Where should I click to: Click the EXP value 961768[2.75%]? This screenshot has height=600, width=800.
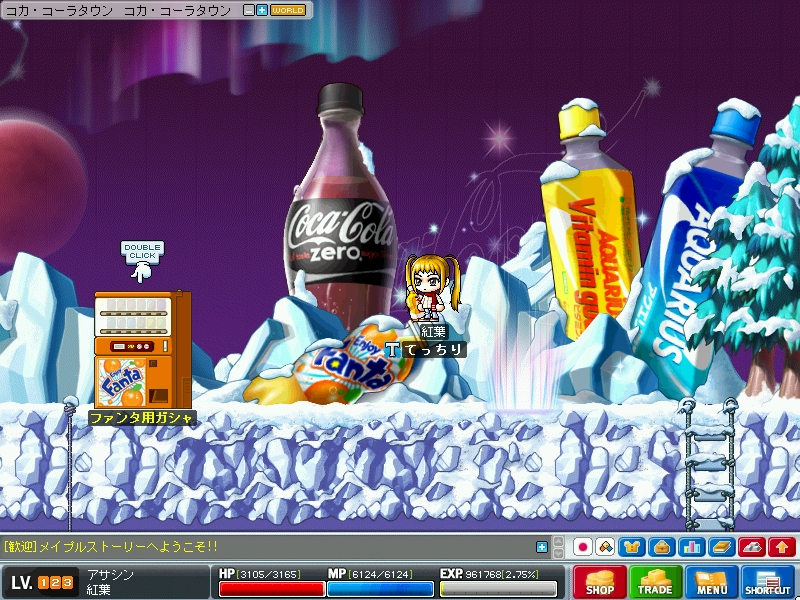tap(502, 574)
